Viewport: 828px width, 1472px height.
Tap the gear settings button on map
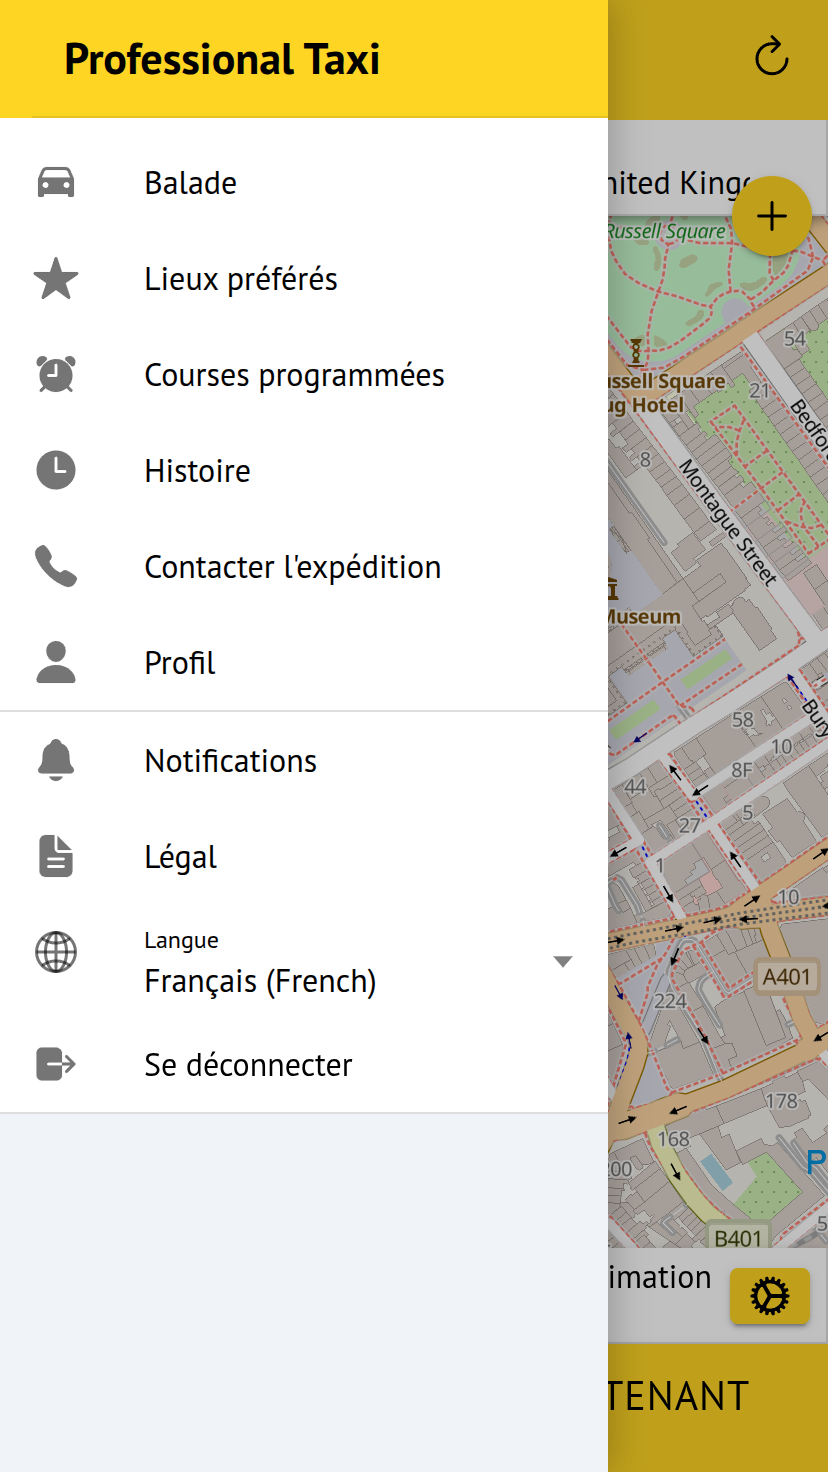(769, 1296)
